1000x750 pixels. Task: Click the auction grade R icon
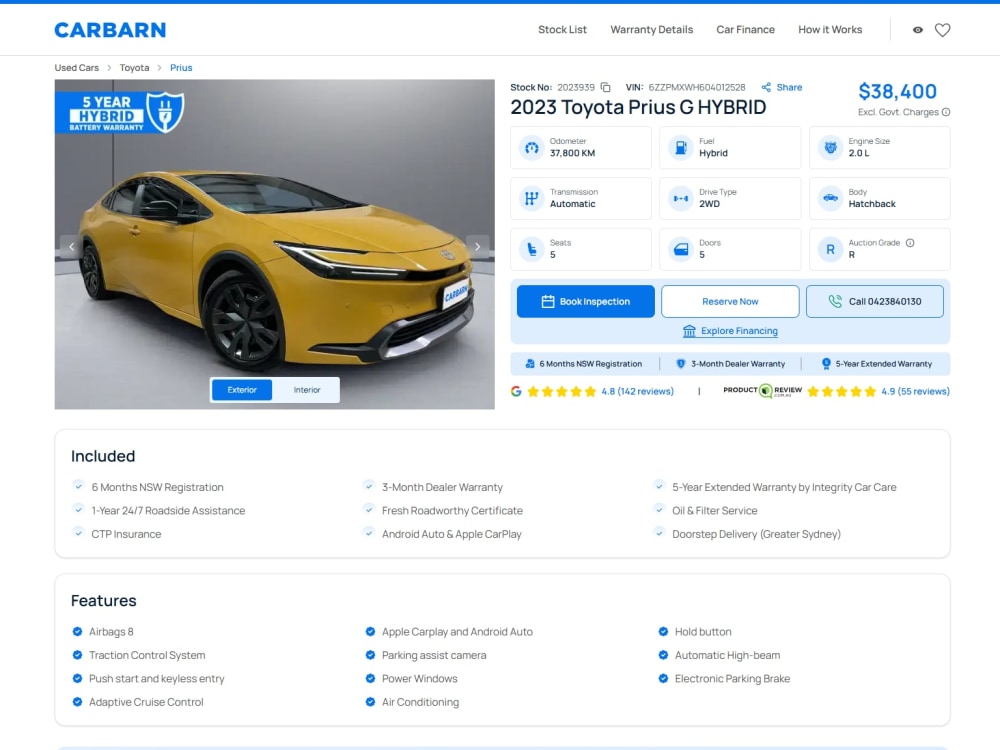[830, 249]
